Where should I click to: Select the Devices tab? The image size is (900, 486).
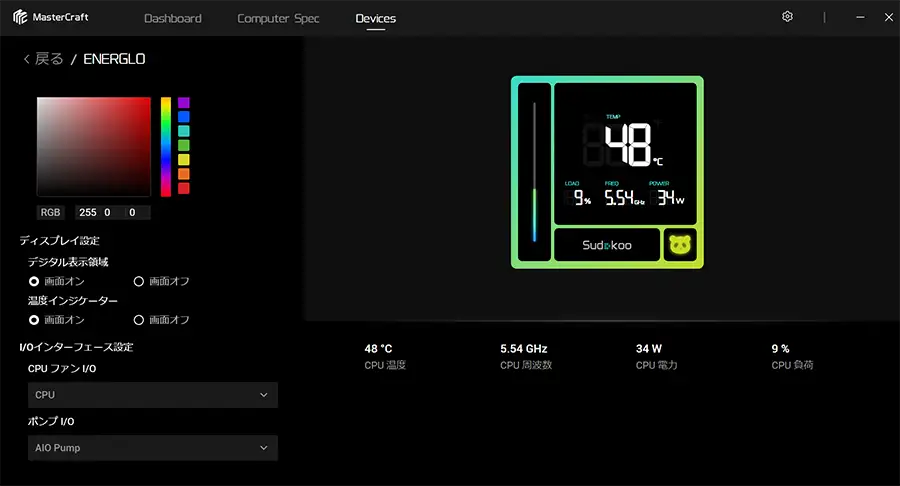(376, 18)
